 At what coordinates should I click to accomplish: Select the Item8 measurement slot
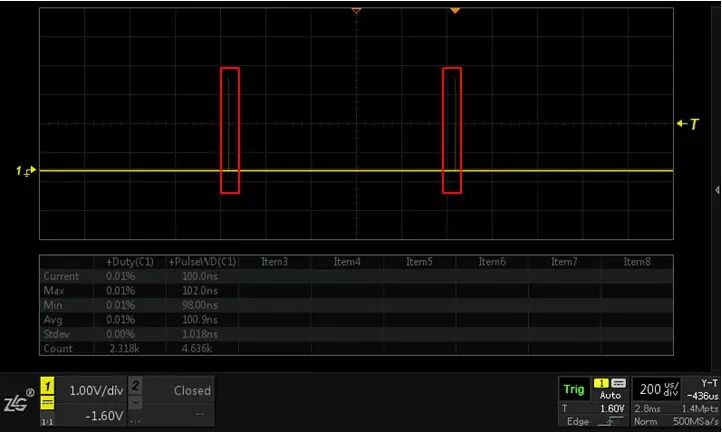pyautogui.click(x=637, y=262)
